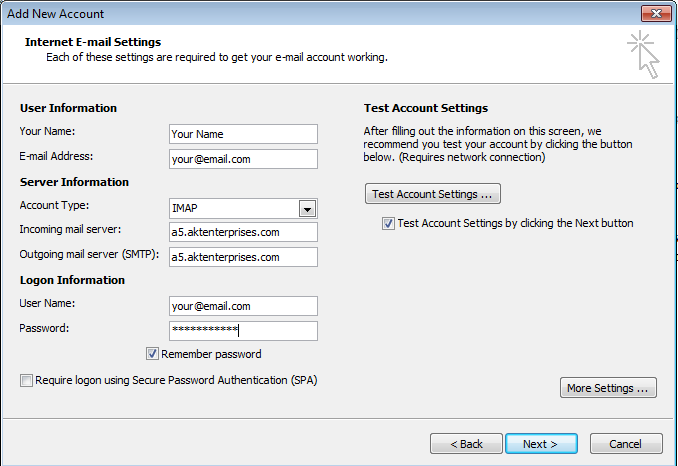Cancel the Add New Account wizard
Viewport: 678px width, 466px height.
[x=626, y=444]
